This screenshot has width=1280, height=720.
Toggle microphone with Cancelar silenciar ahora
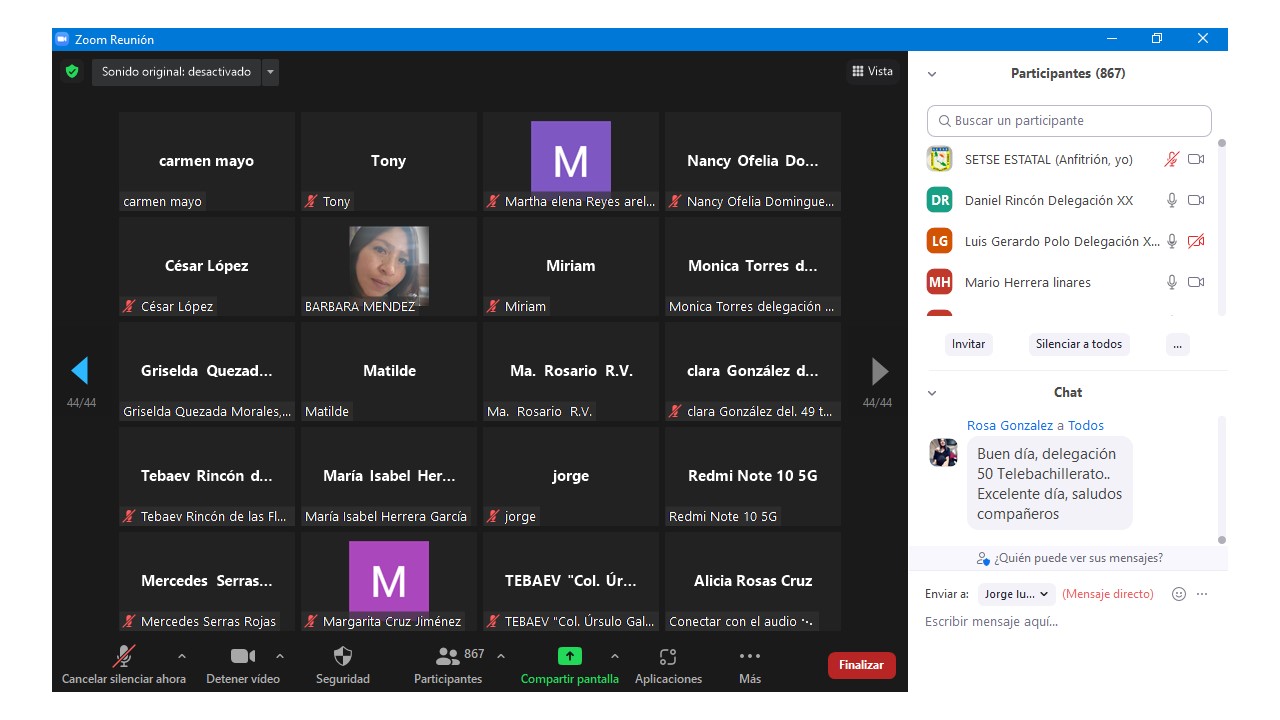pyautogui.click(x=124, y=657)
